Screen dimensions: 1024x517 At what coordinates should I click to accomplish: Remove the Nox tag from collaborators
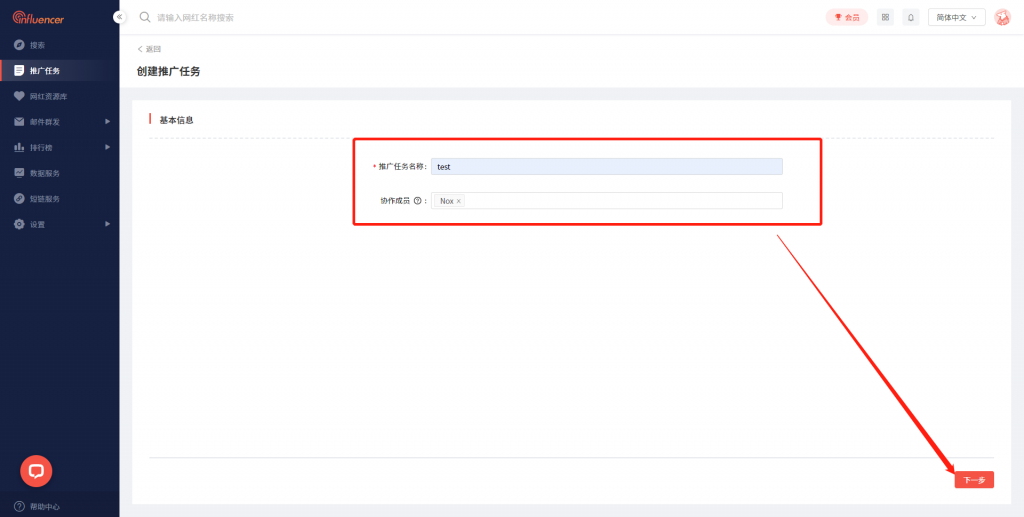(459, 201)
